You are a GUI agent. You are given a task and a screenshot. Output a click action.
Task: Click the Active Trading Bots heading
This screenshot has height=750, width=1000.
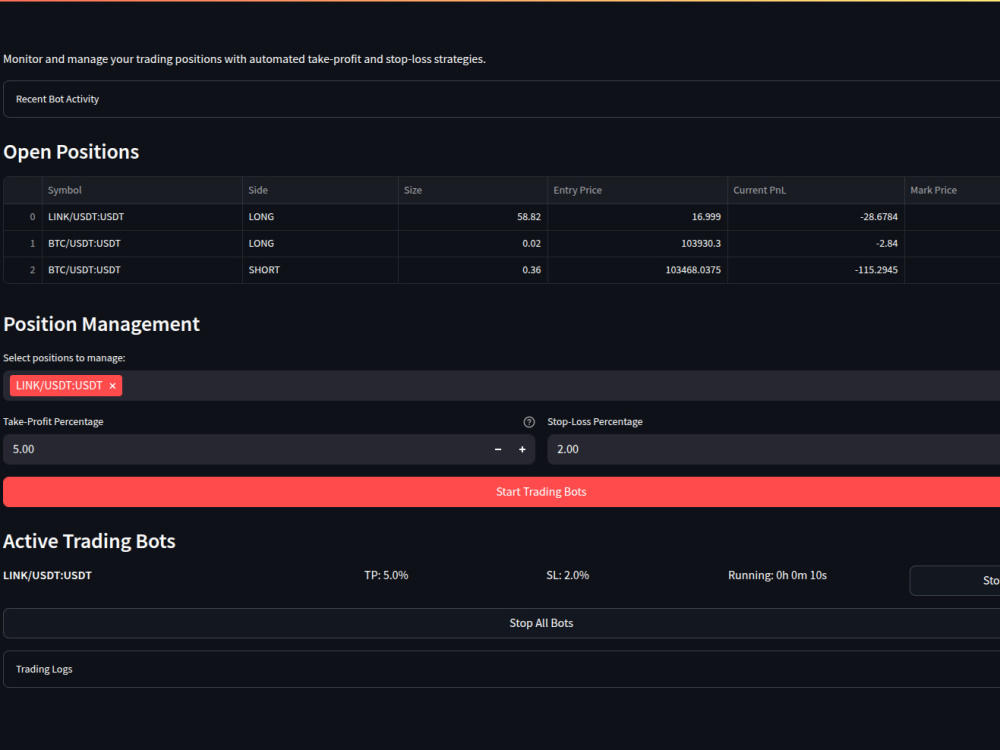[89, 541]
